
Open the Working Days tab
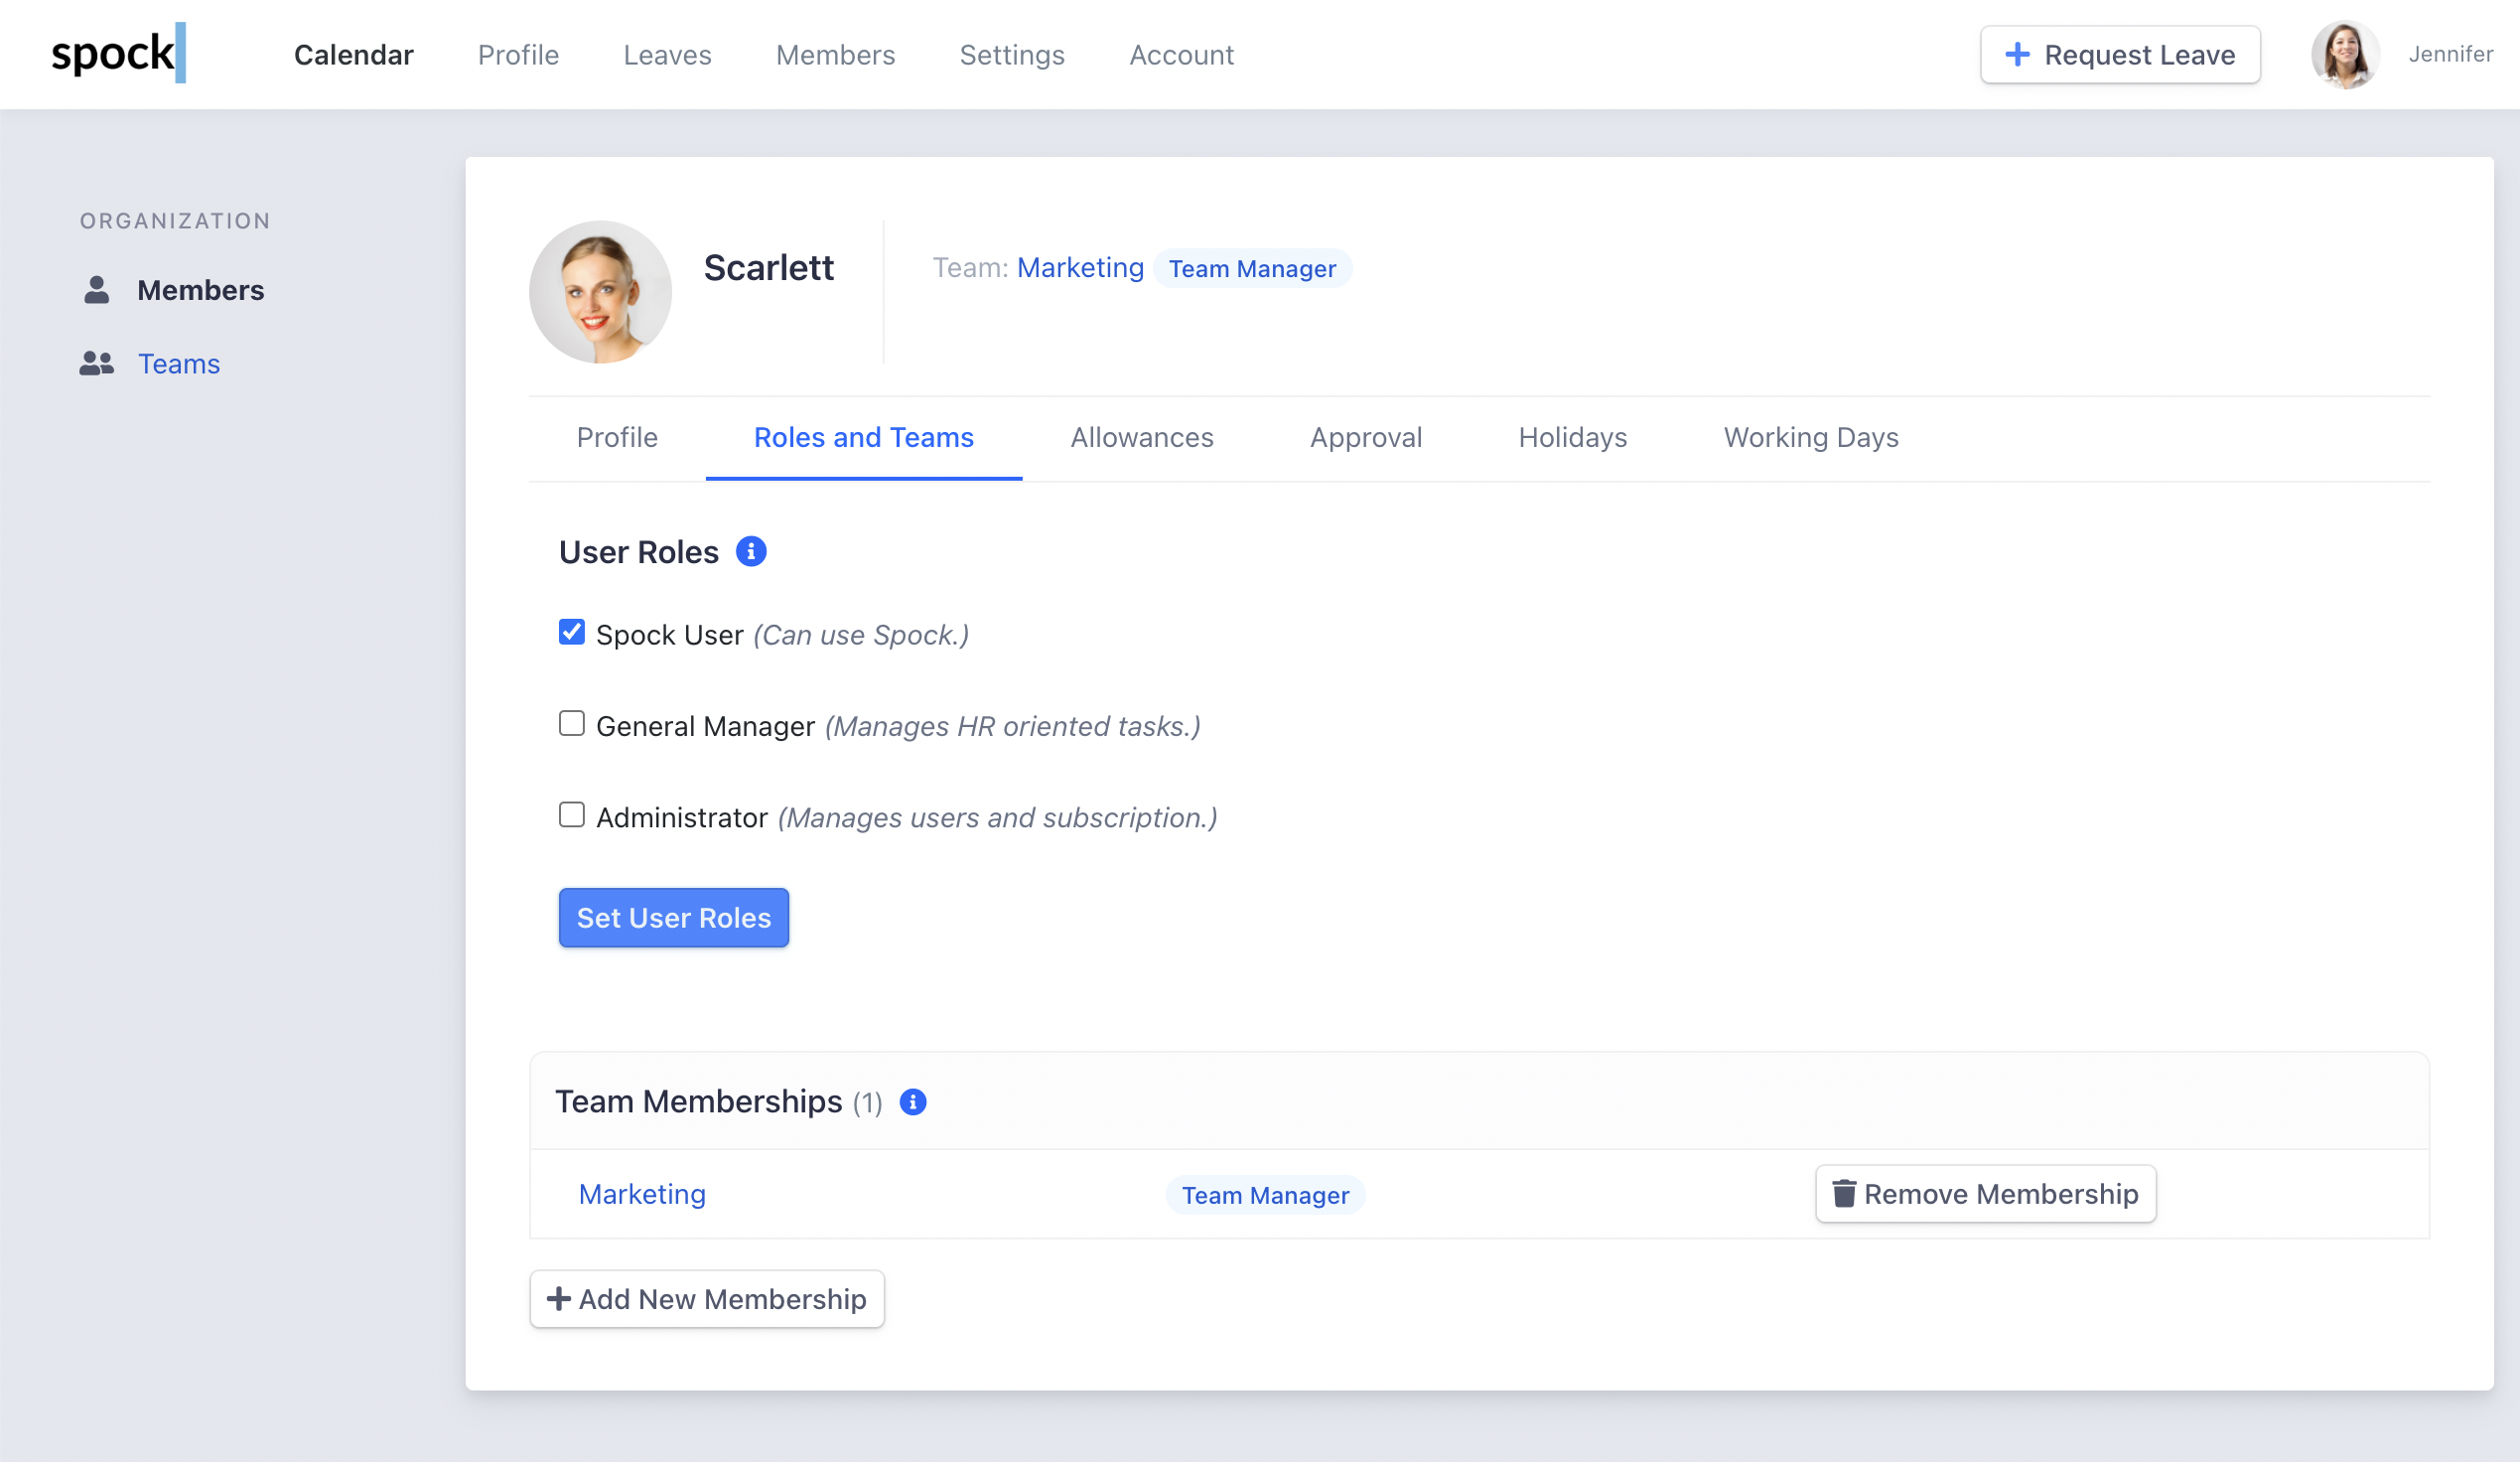pyautogui.click(x=1810, y=438)
